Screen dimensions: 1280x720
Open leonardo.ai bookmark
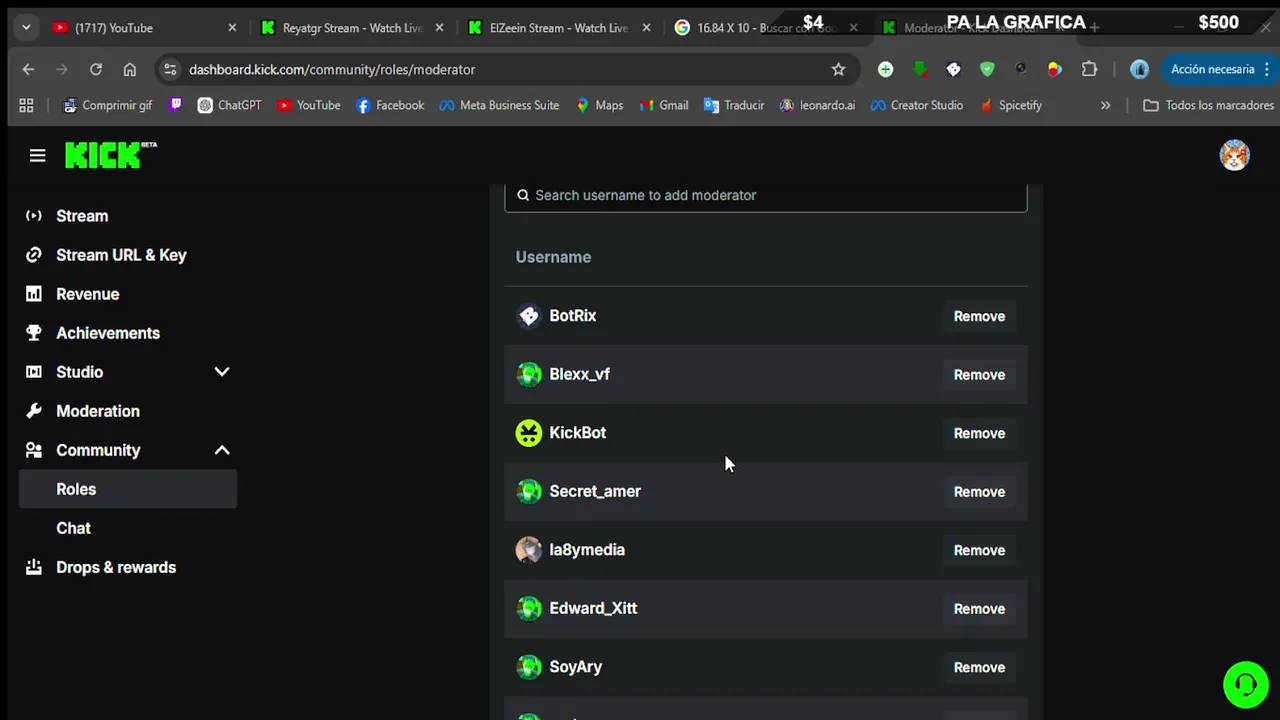pos(817,105)
